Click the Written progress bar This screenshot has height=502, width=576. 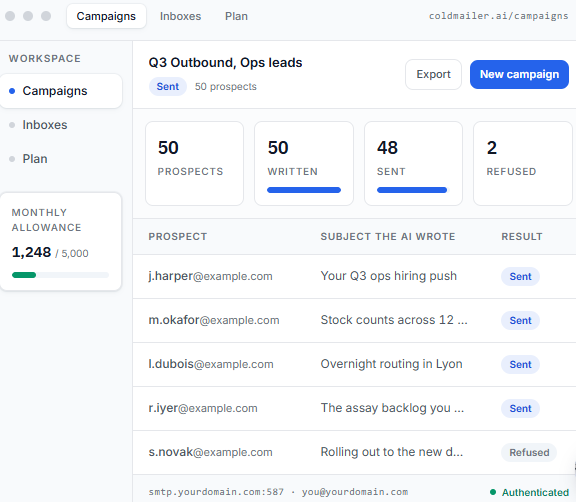(x=304, y=190)
